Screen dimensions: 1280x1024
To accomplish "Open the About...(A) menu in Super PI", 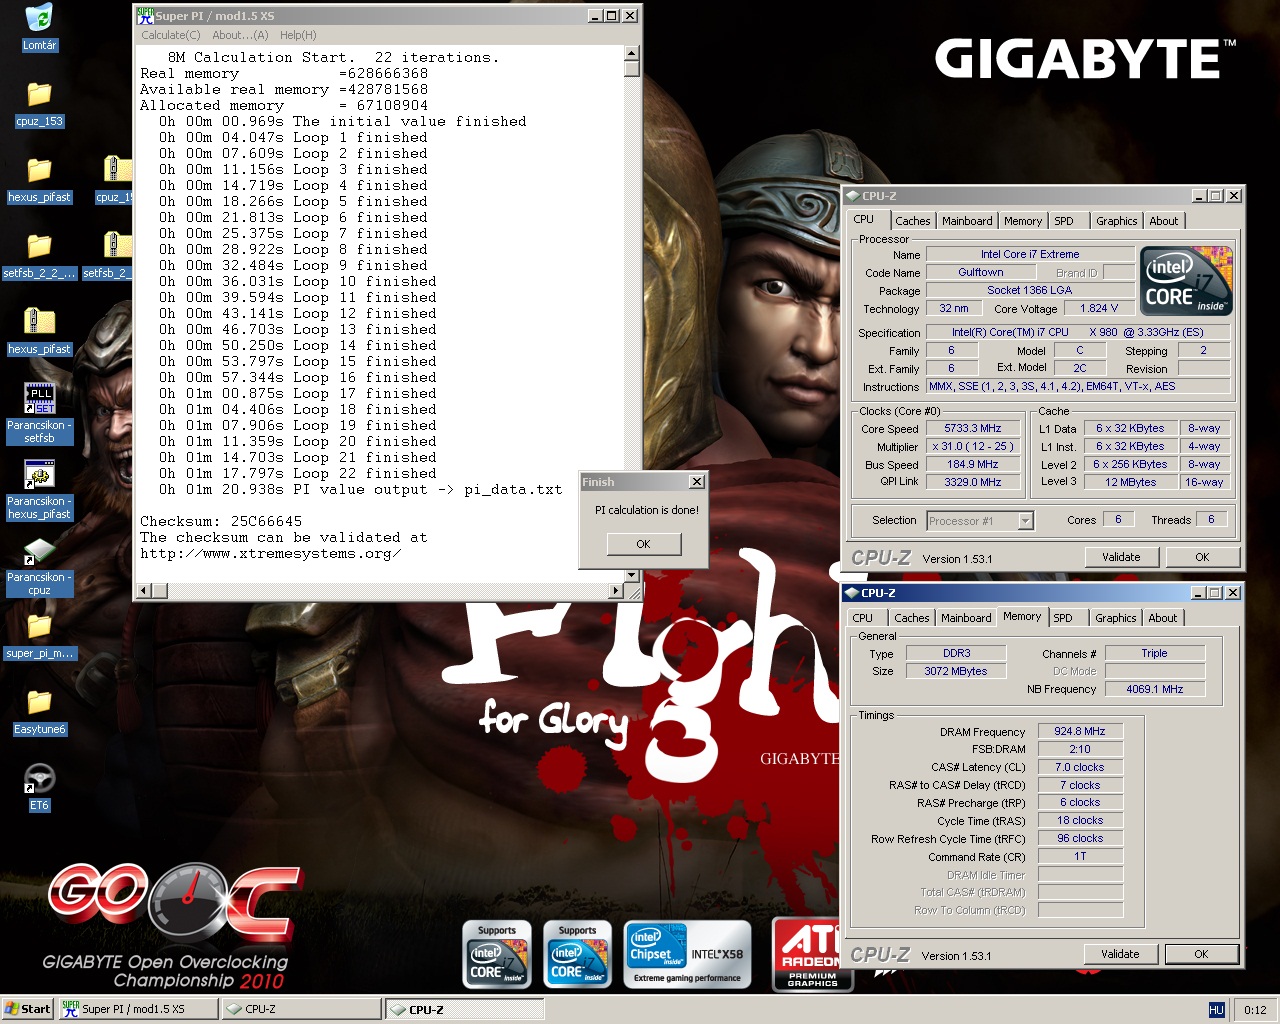I will point(240,35).
